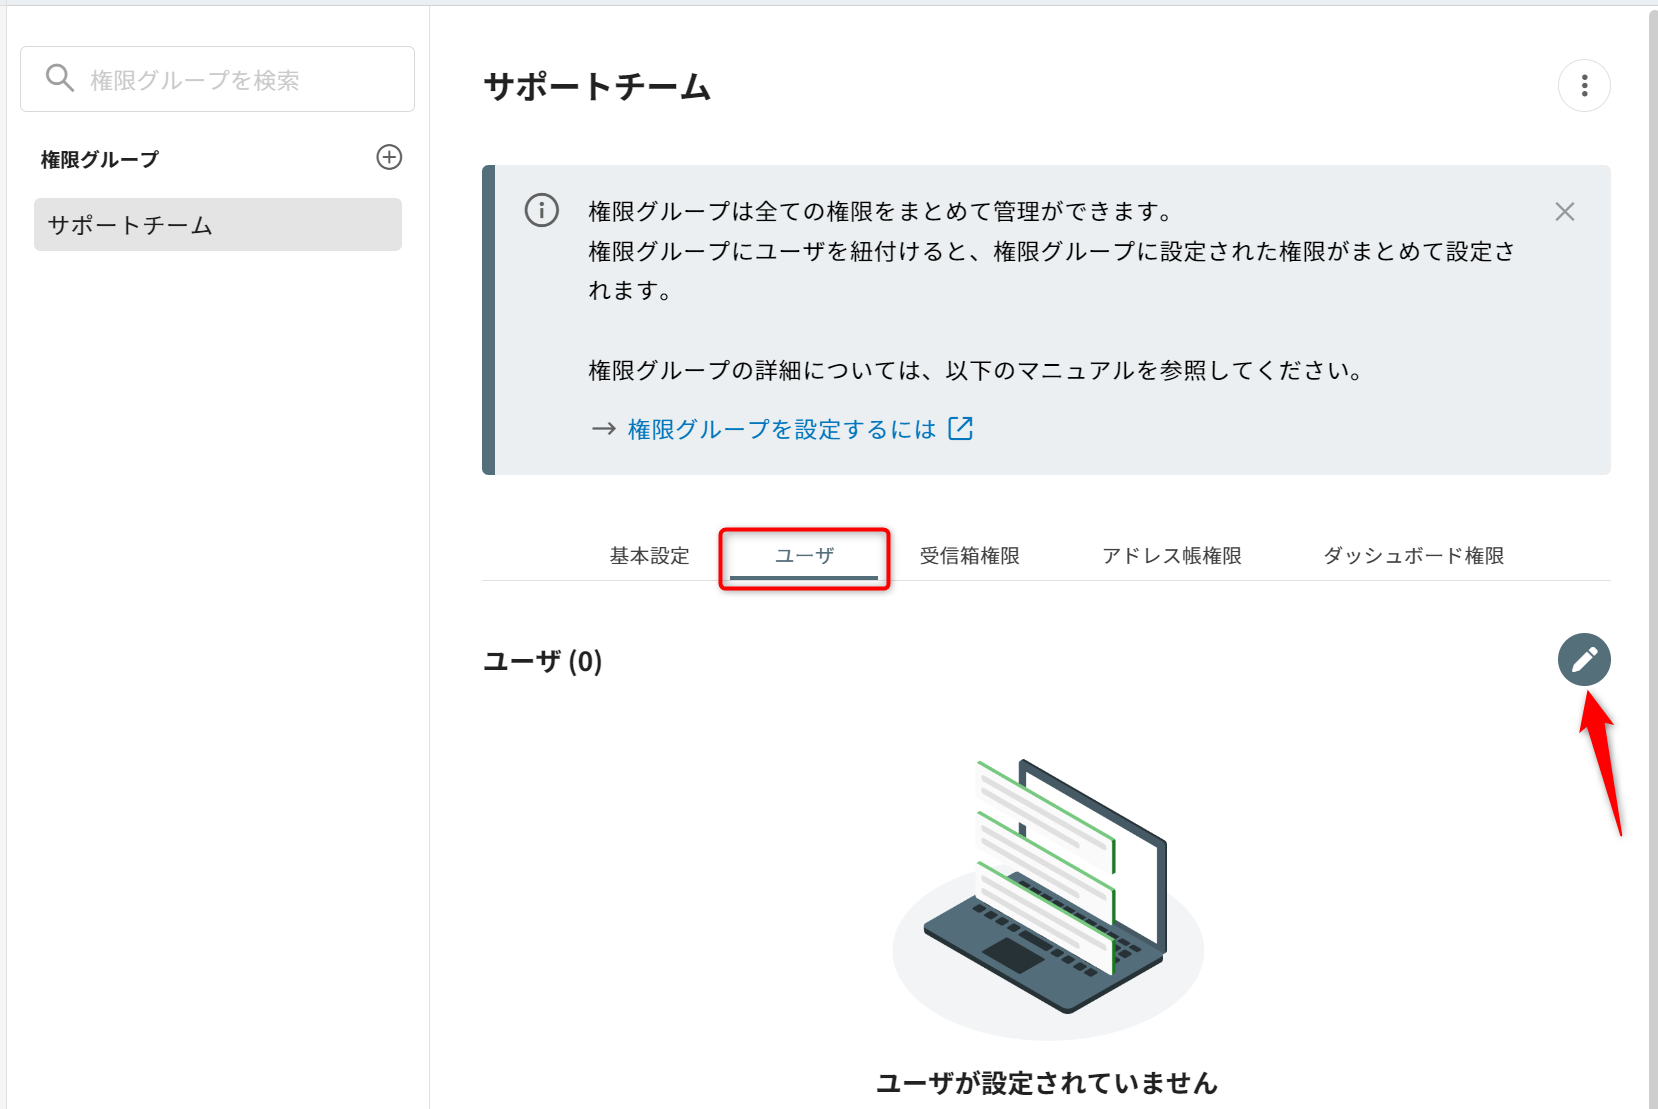This screenshot has height=1109, width=1658.
Task: Dismiss the info banner with the X
Action: [x=1564, y=212]
